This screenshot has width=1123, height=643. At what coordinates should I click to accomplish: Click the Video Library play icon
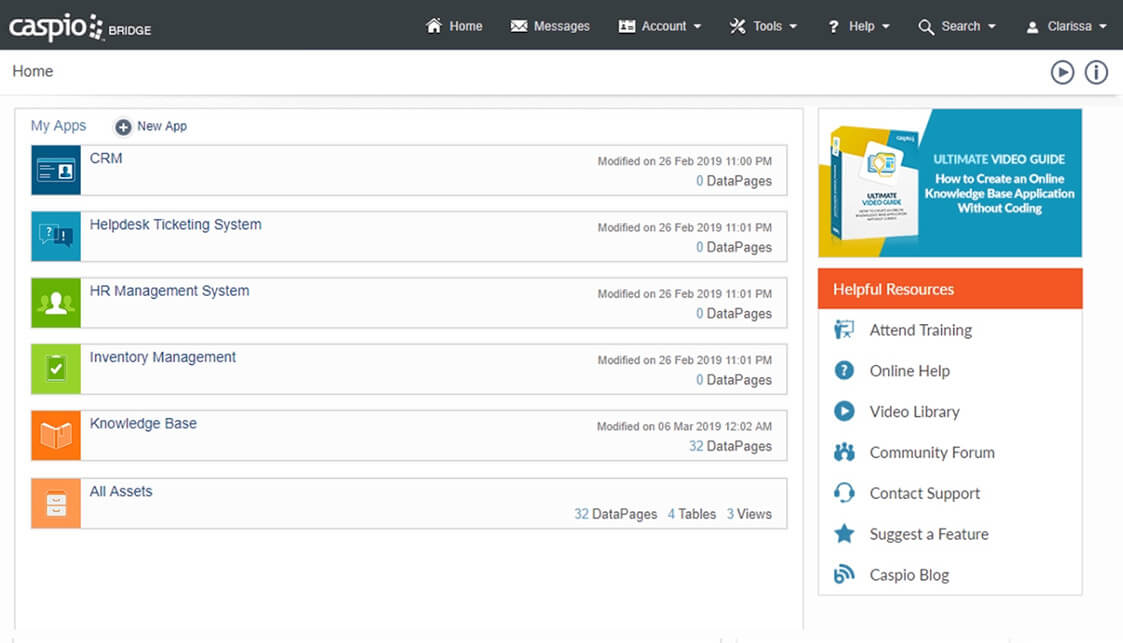point(844,411)
